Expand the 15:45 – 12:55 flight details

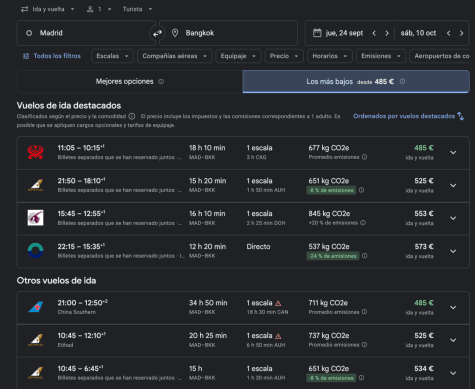click(453, 218)
